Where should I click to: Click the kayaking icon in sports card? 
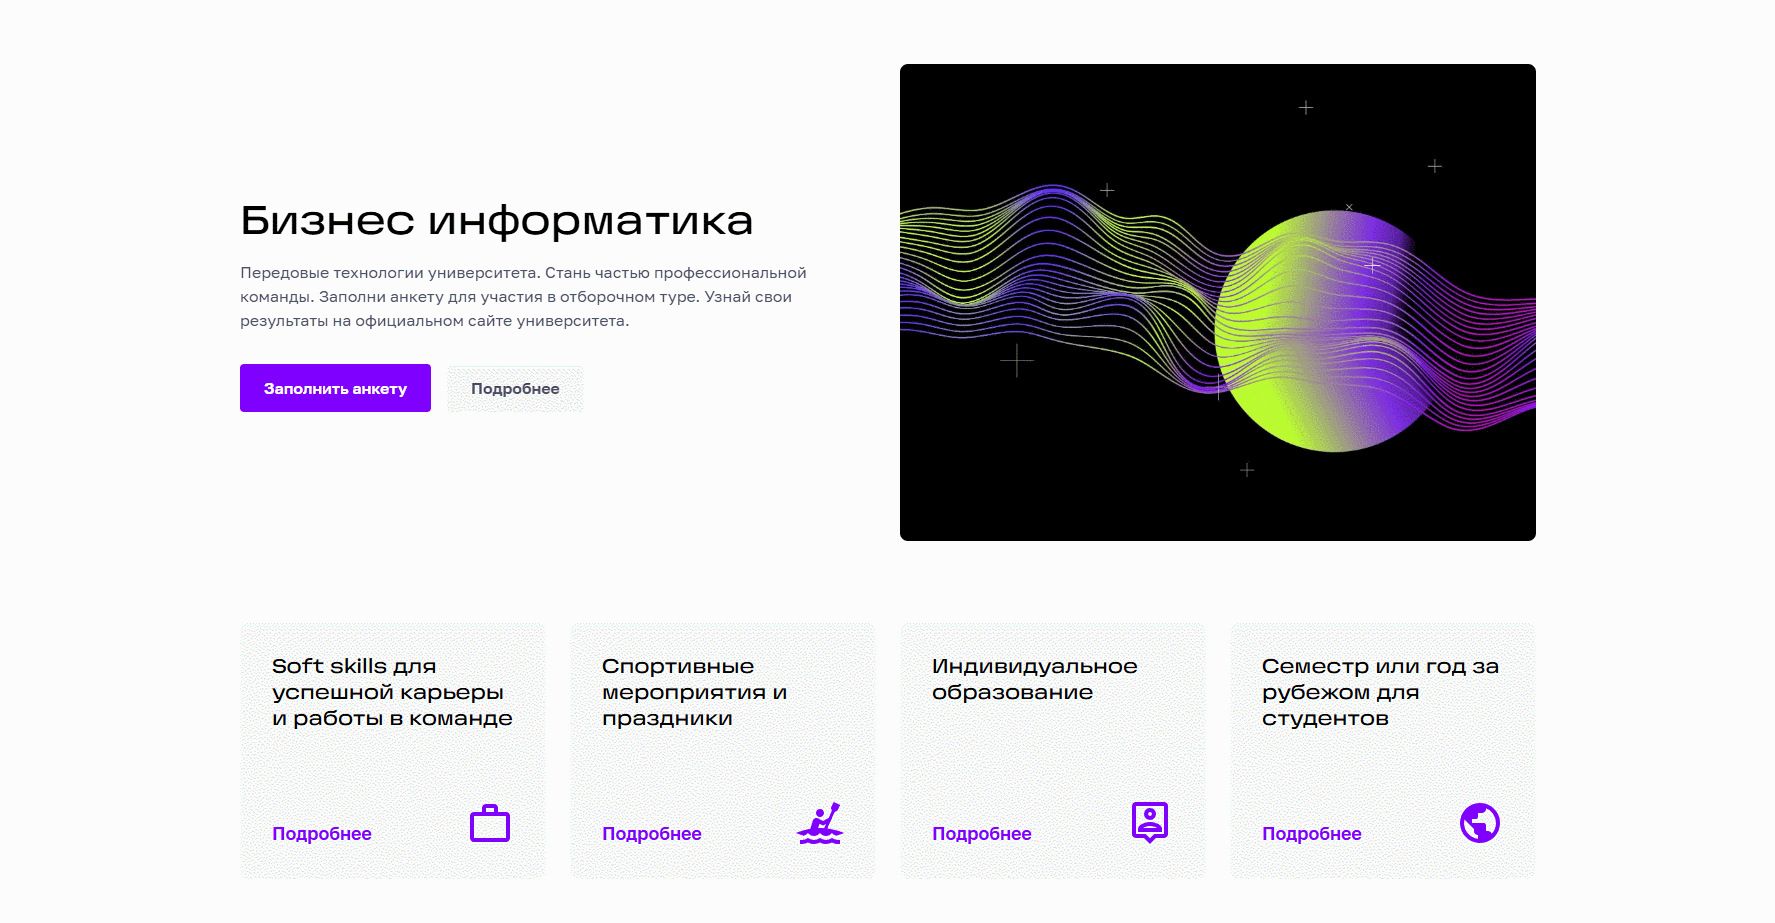click(x=820, y=823)
